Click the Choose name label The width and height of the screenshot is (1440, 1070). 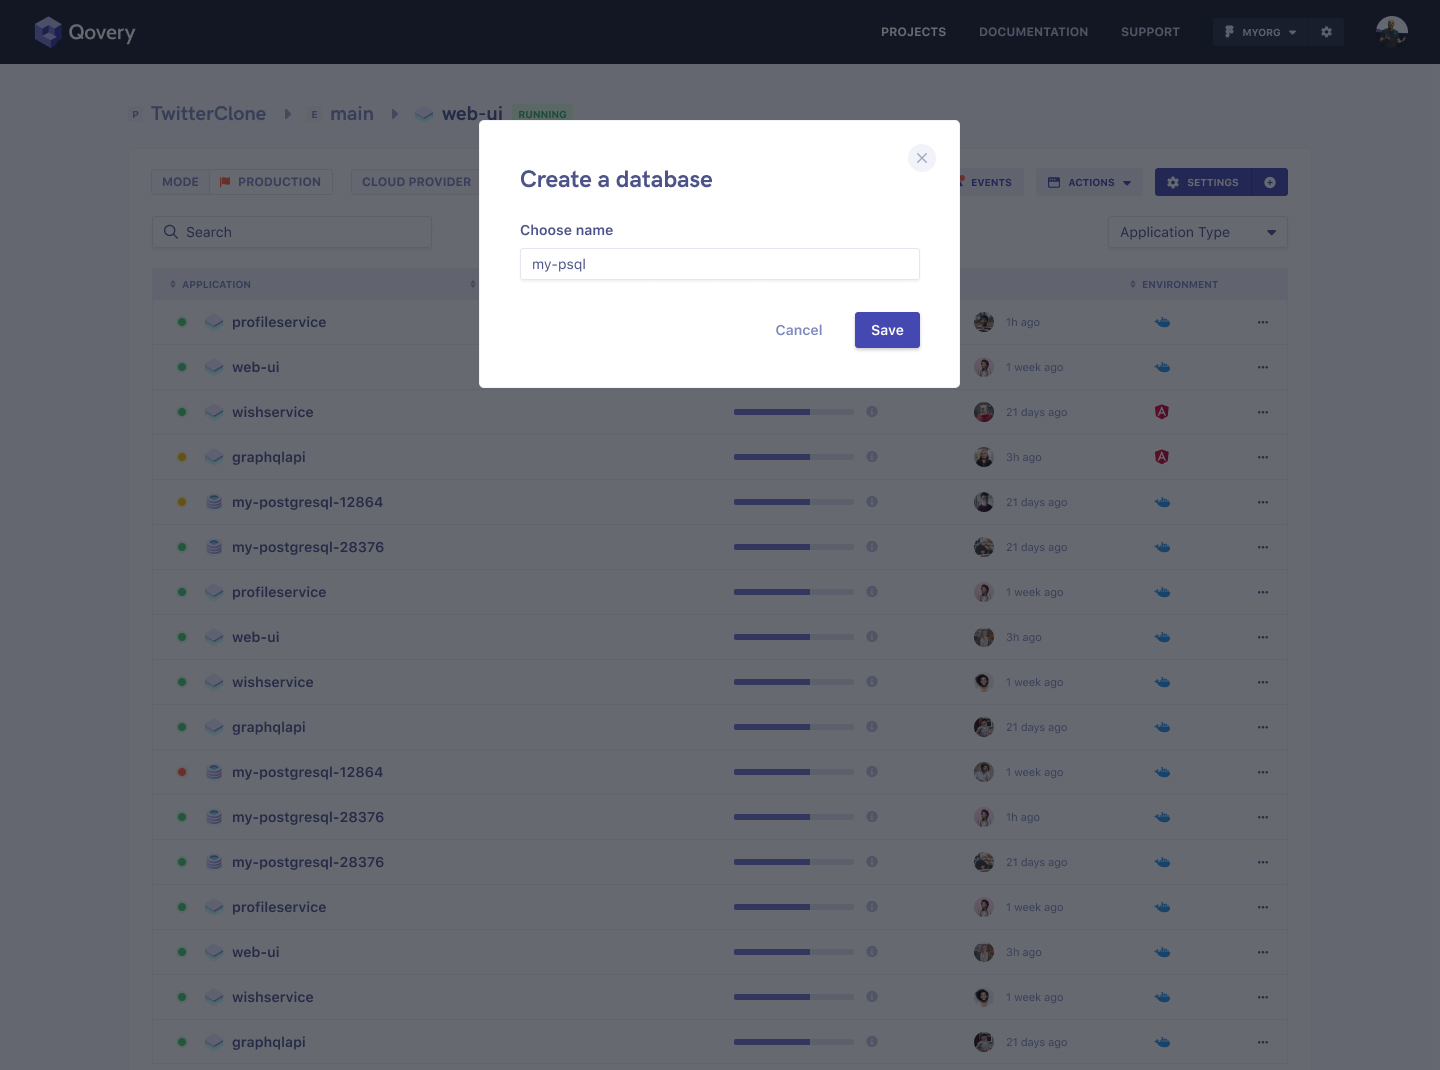(566, 230)
